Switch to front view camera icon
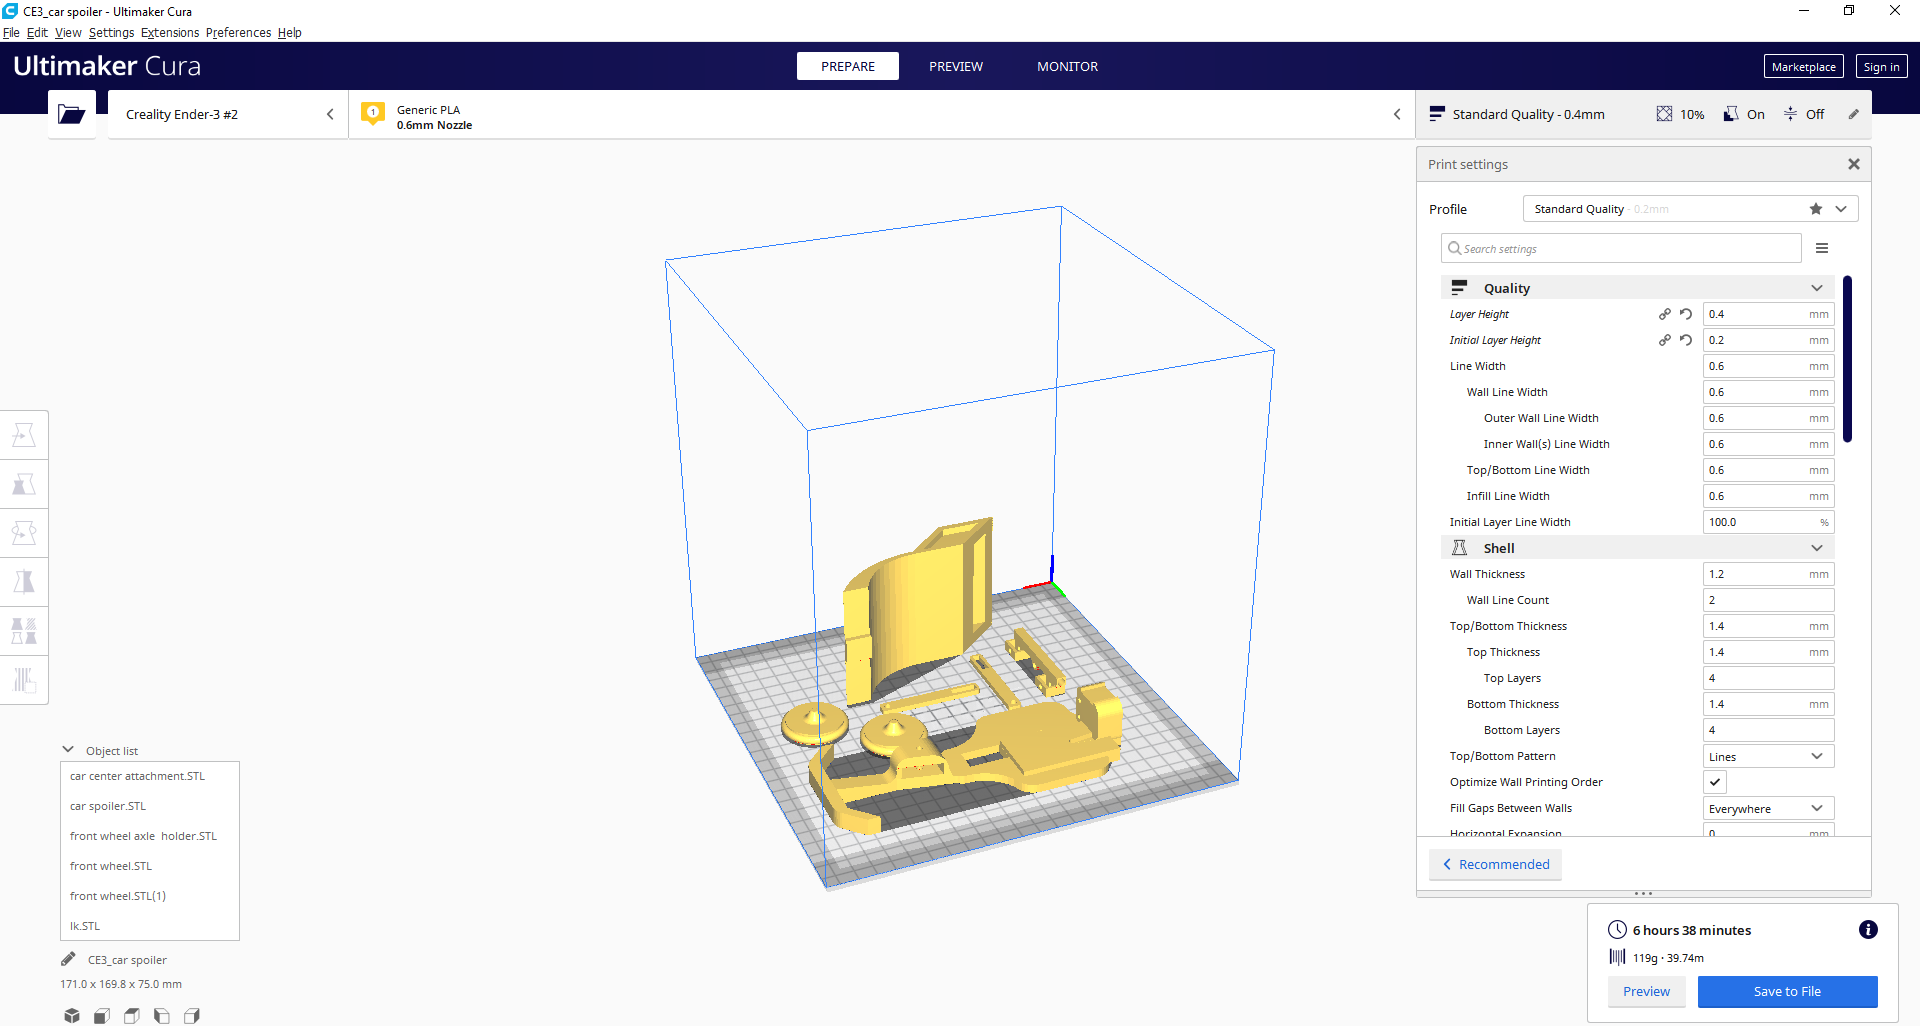The image size is (1920, 1026). click(101, 1015)
